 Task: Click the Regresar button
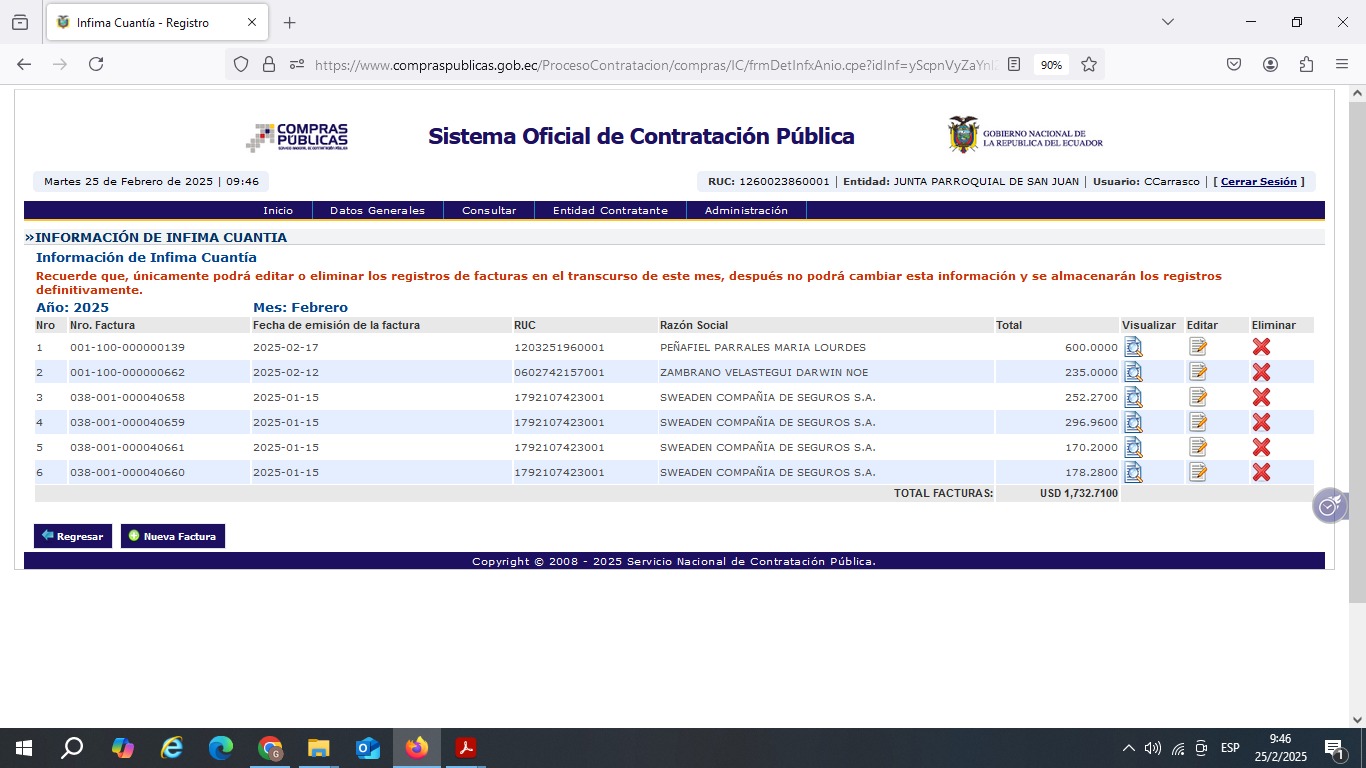[x=73, y=536]
